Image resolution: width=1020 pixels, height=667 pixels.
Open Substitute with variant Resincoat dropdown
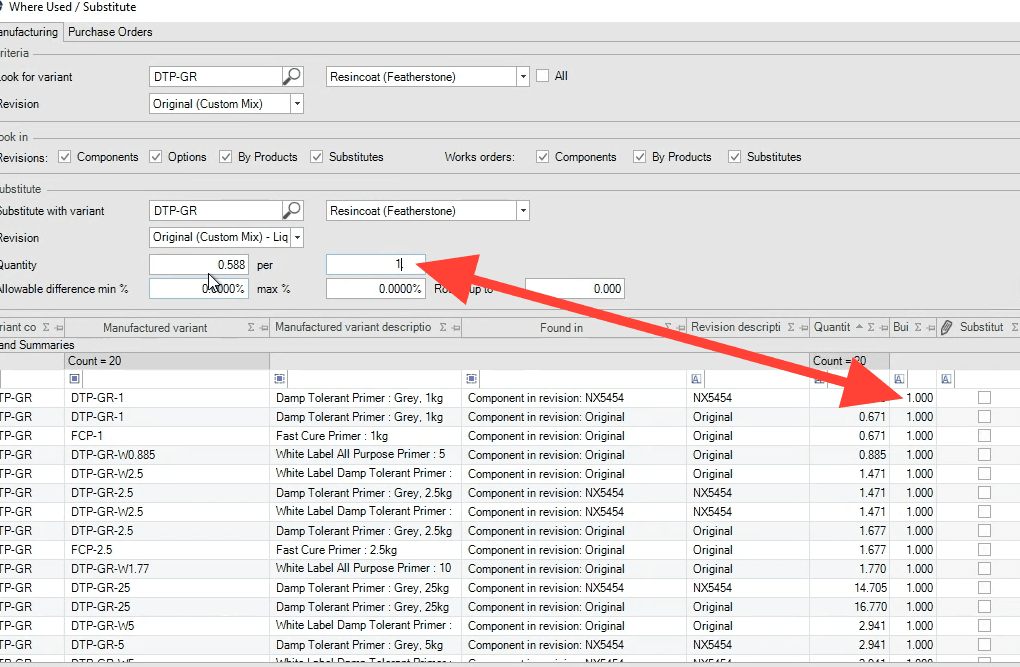point(523,211)
